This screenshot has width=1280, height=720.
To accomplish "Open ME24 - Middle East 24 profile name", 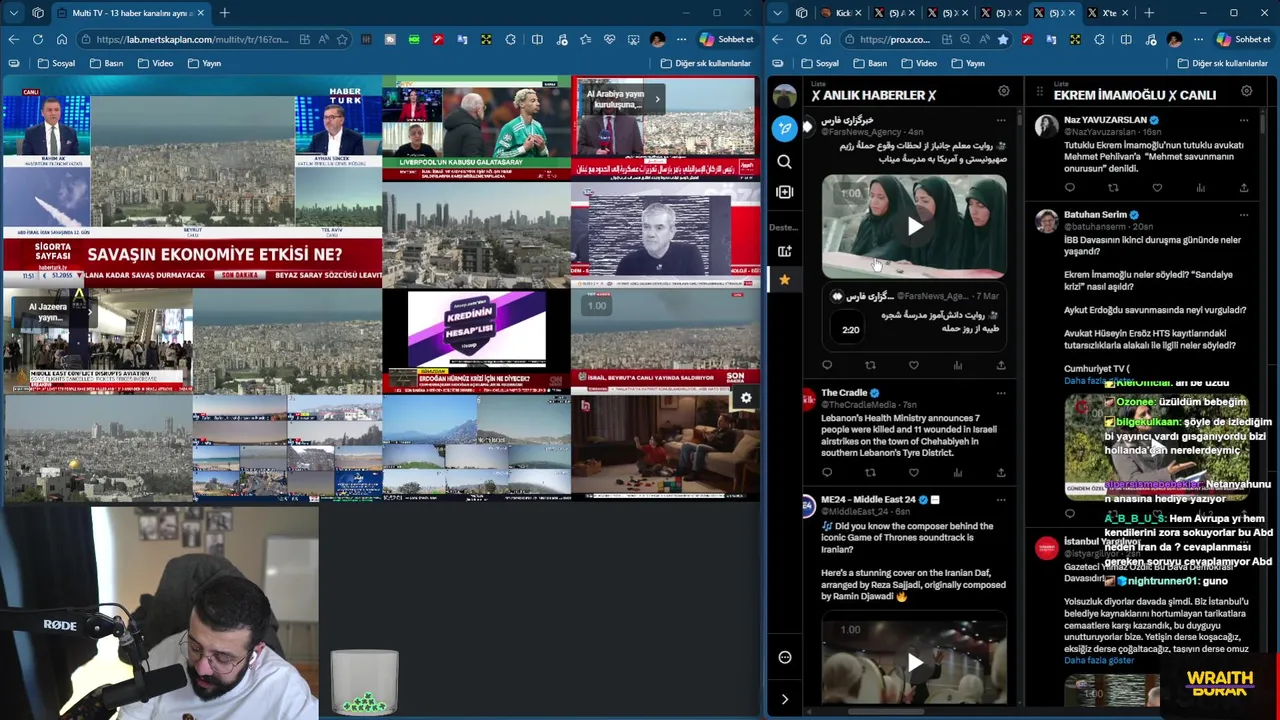I will [x=868, y=499].
